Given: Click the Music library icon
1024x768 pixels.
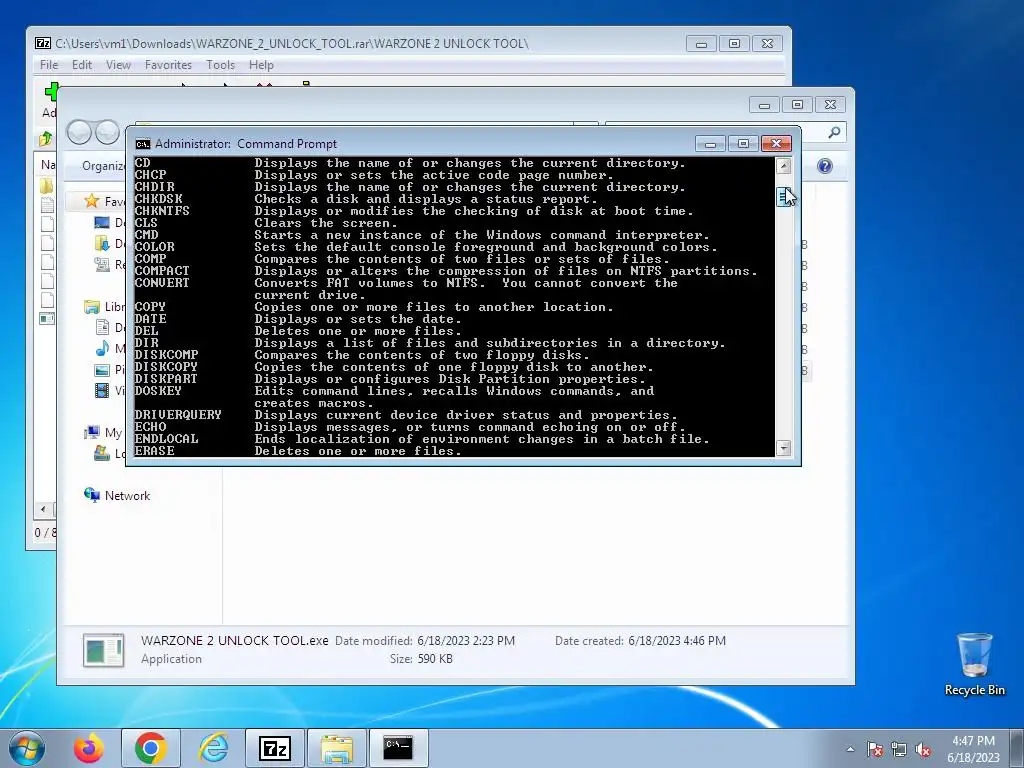Looking at the screenshot, I should pyautogui.click(x=102, y=348).
